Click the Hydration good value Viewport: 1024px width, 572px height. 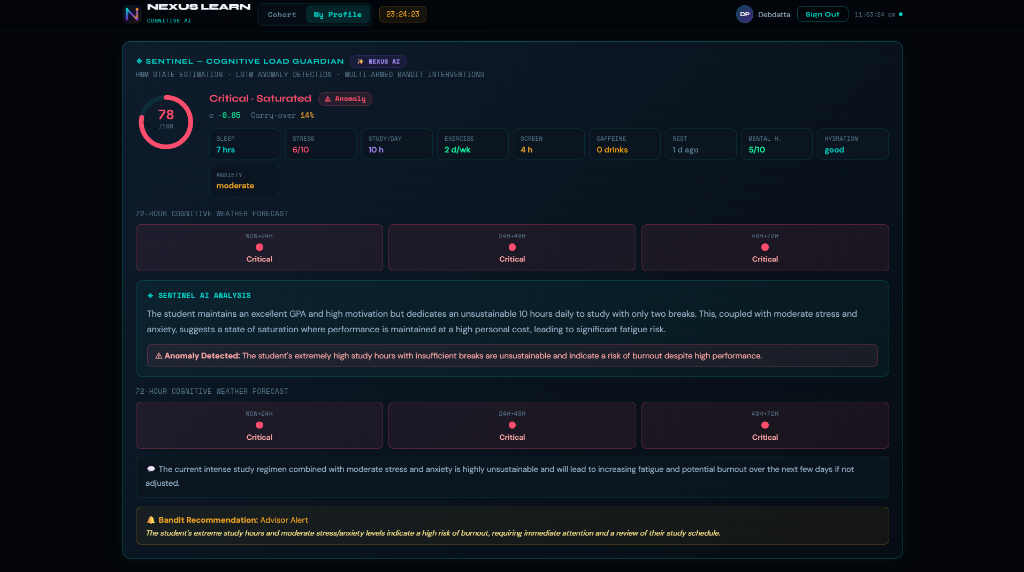coord(834,150)
